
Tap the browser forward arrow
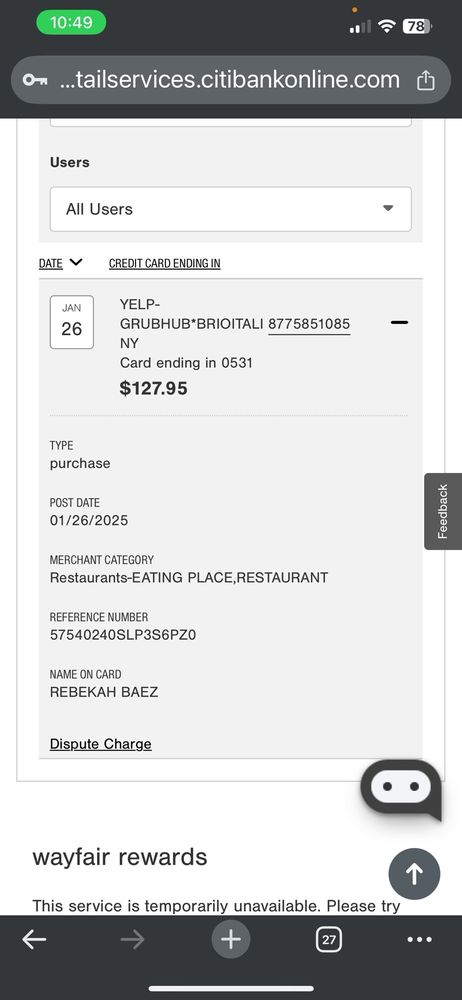tap(132, 939)
